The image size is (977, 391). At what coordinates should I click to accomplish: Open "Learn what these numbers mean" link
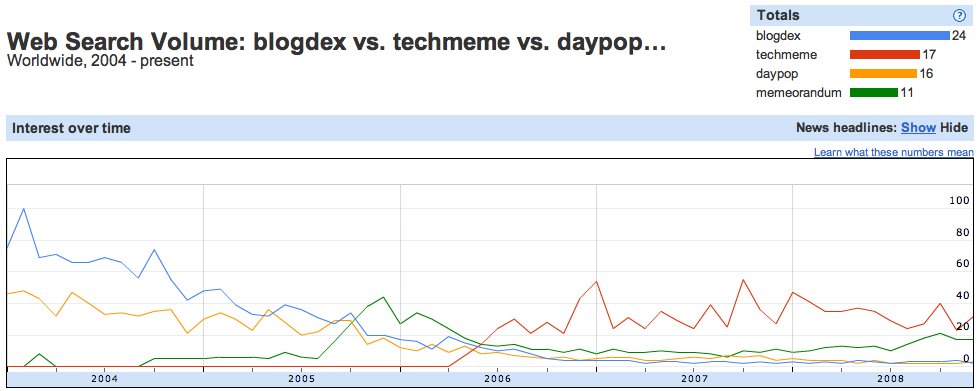(894, 152)
